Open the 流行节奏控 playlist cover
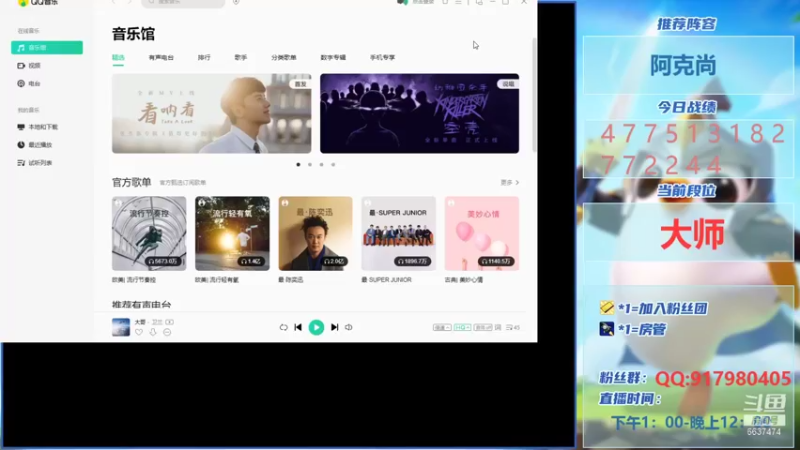 click(149, 234)
